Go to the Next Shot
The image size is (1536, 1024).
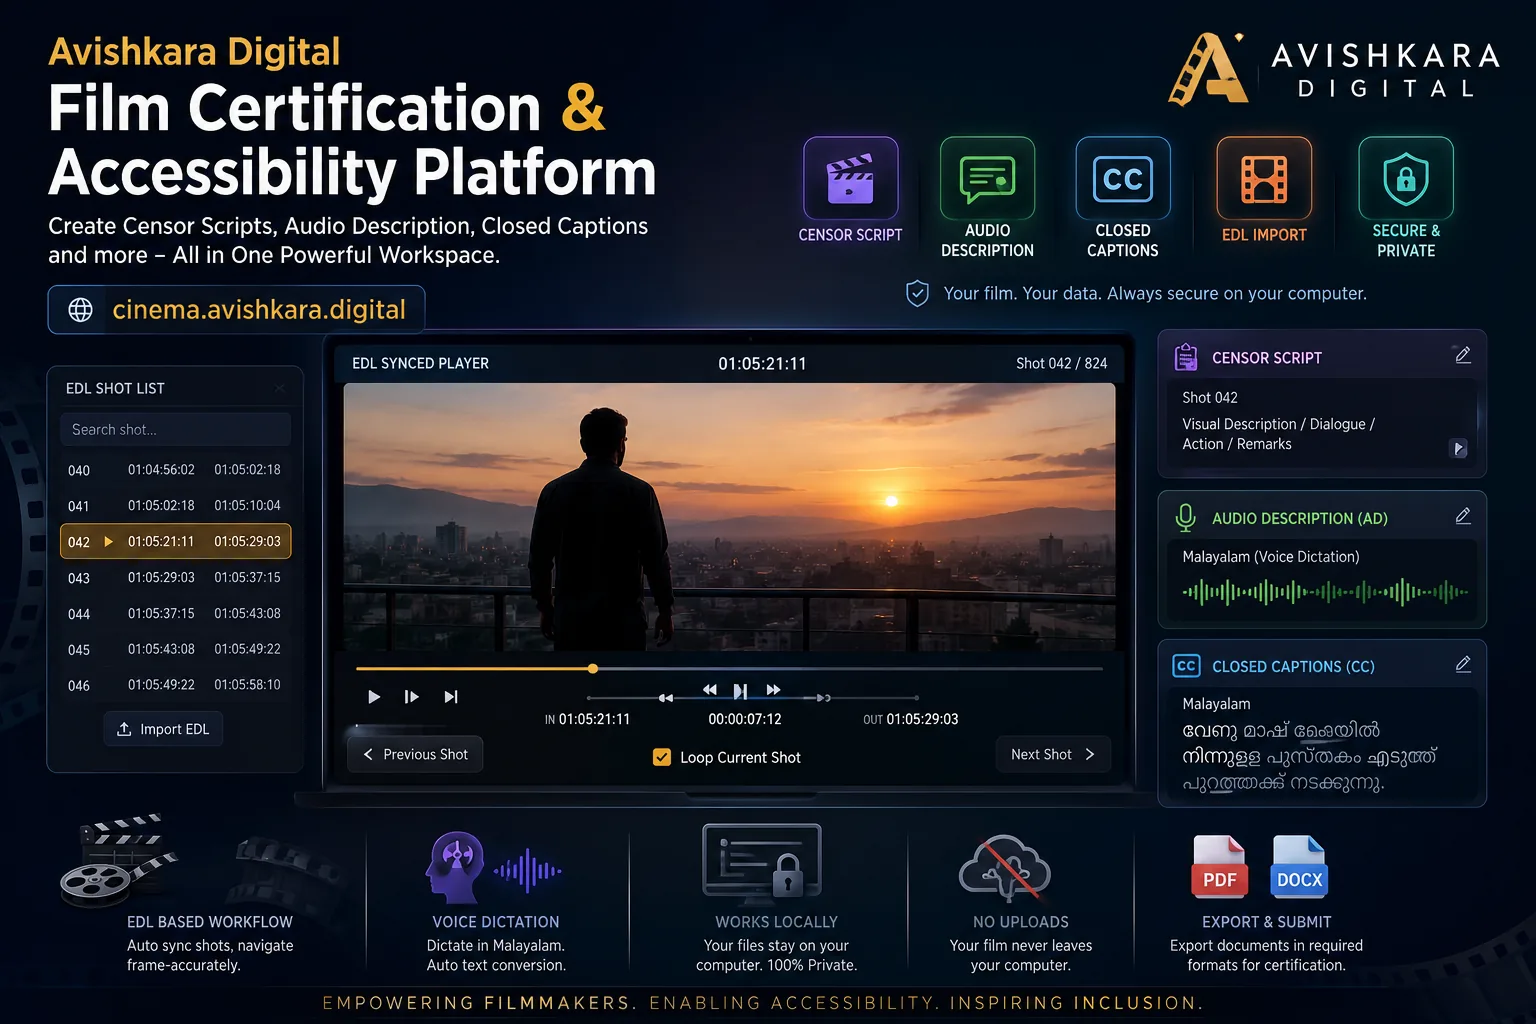pyautogui.click(x=1053, y=754)
